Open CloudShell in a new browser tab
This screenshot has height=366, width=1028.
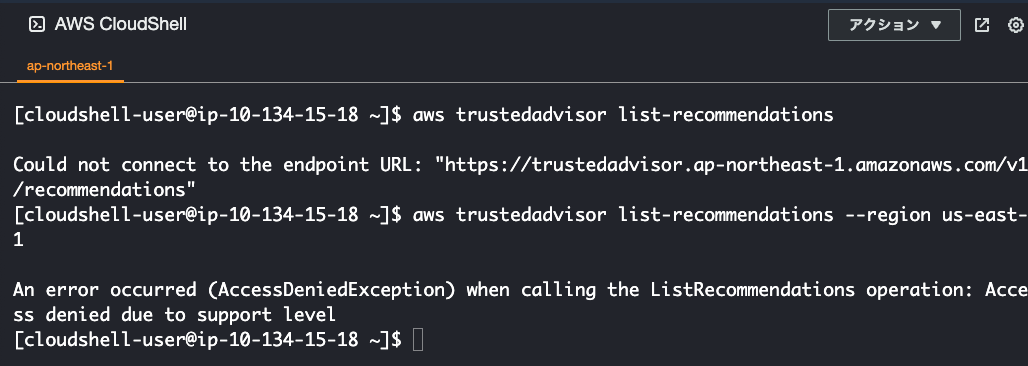(981, 25)
